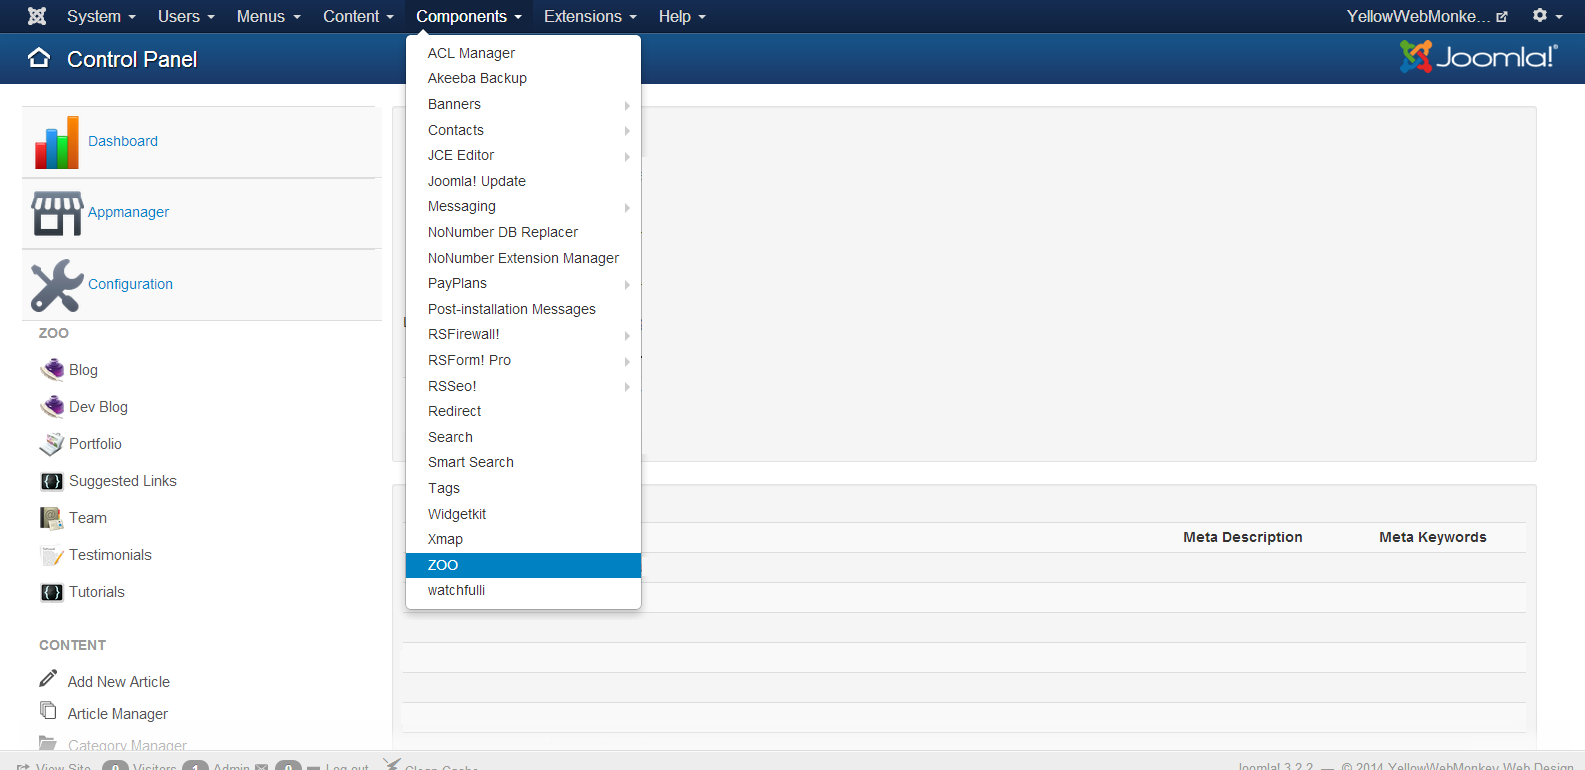Image resolution: width=1585 pixels, height=770 pixels.
Task: Click the Portfolio app icon
Action: [52, 444]
